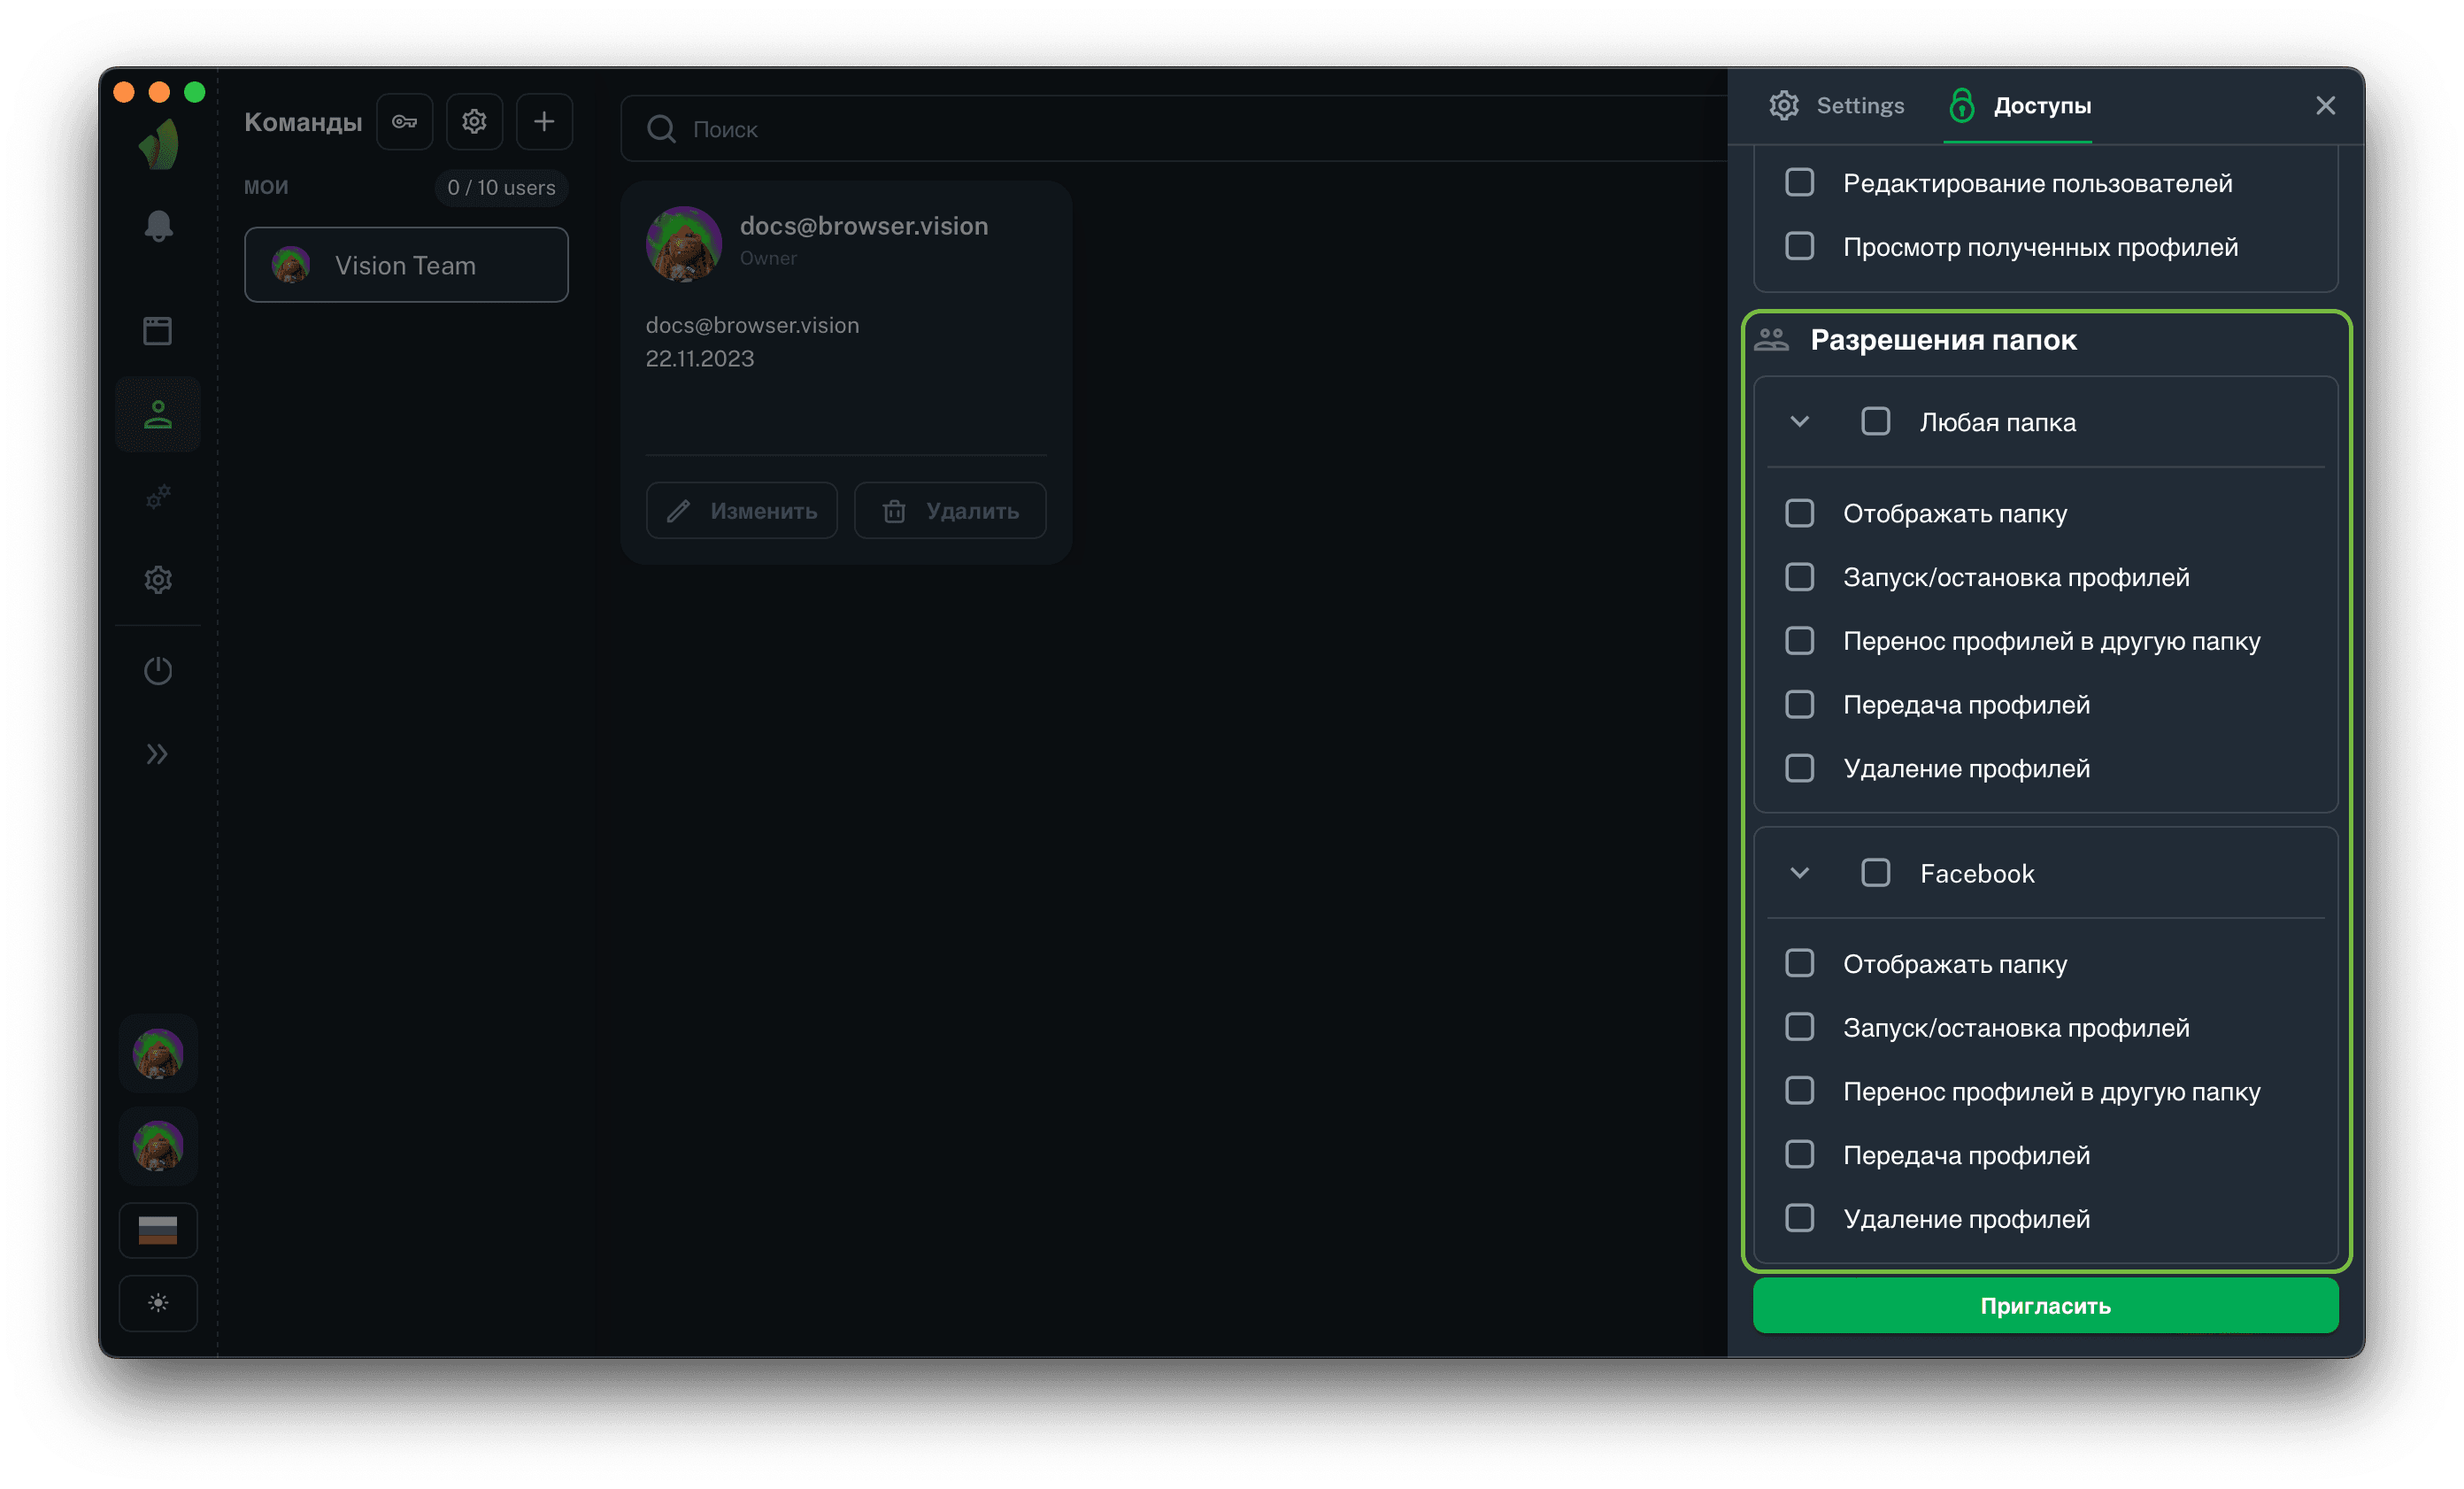The image size is (2464, 1489).
Task: Check the Любая папка checkbox
Action: pos(1875,422)
